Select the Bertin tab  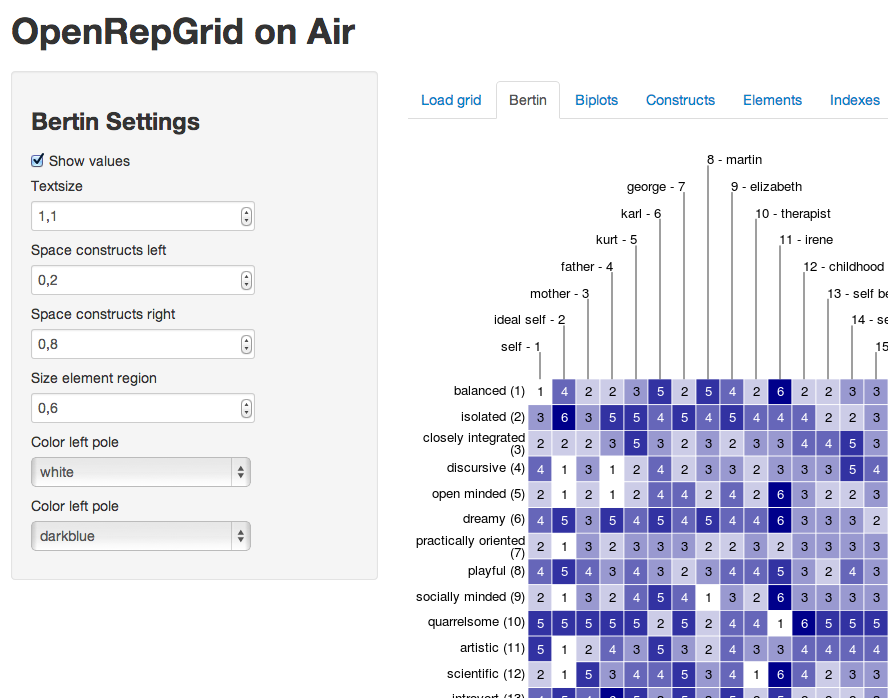point(528,100)
